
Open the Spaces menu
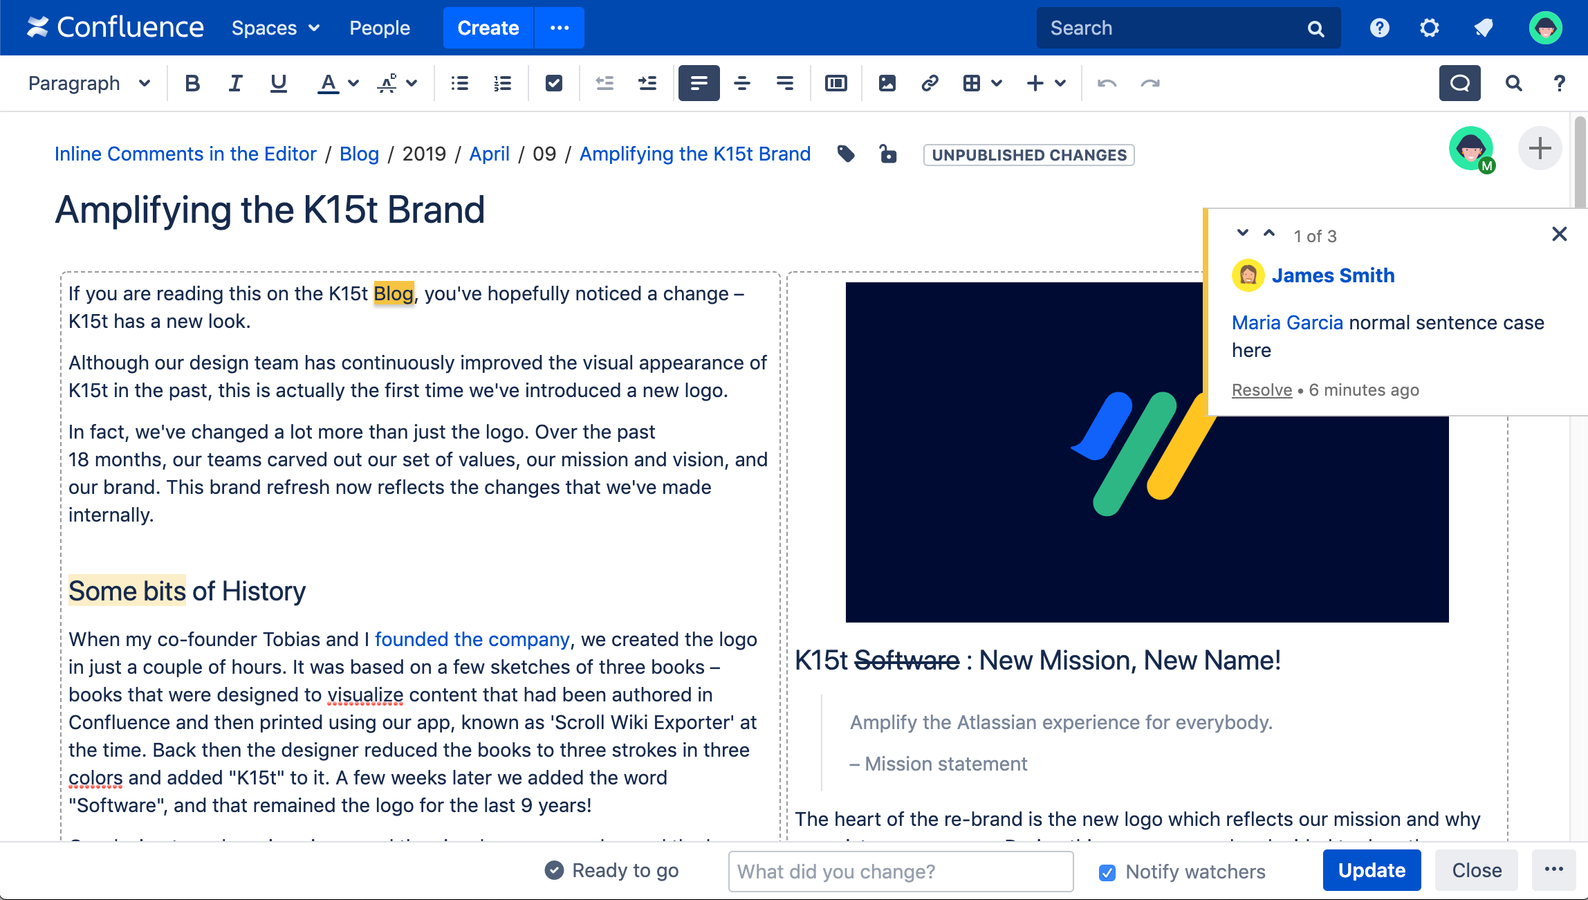tap(275, 28)
